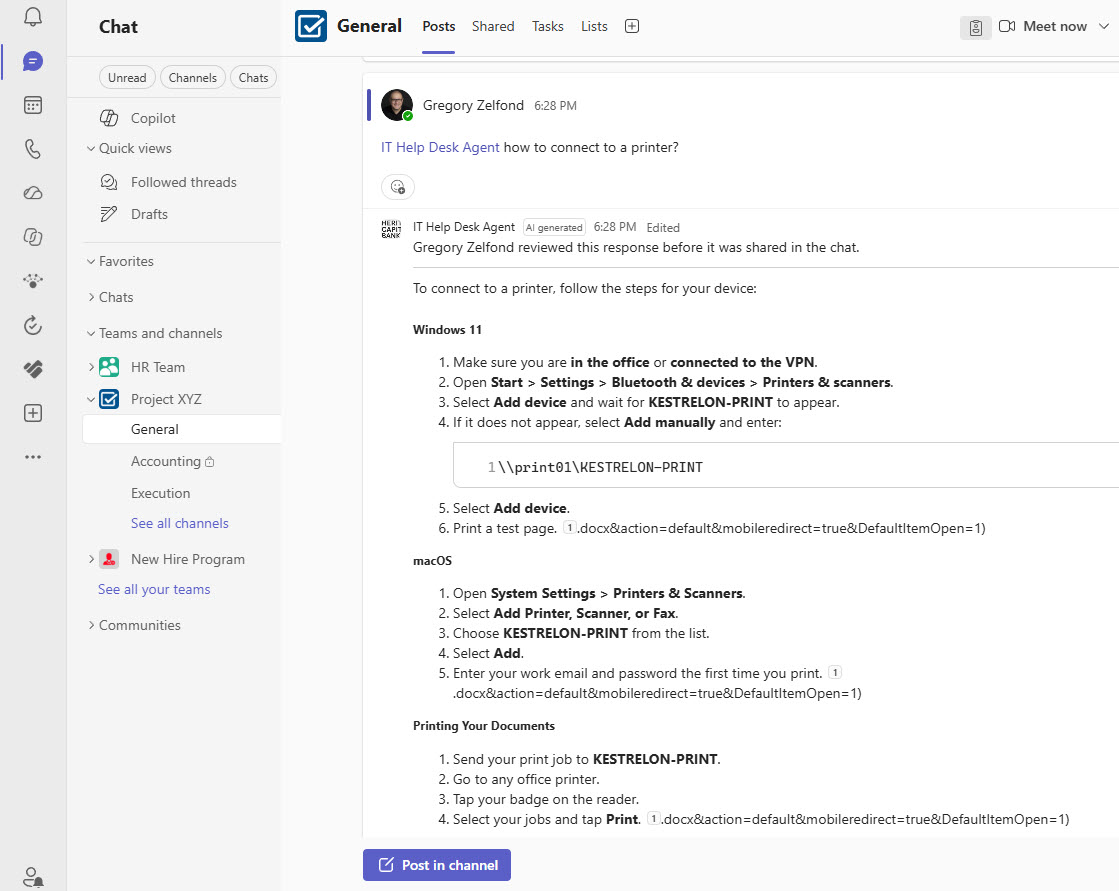This screenshot has height=891, width=1119.
Task: Click the Apps plus icon in rail
Action: click(x=33, y=413)
